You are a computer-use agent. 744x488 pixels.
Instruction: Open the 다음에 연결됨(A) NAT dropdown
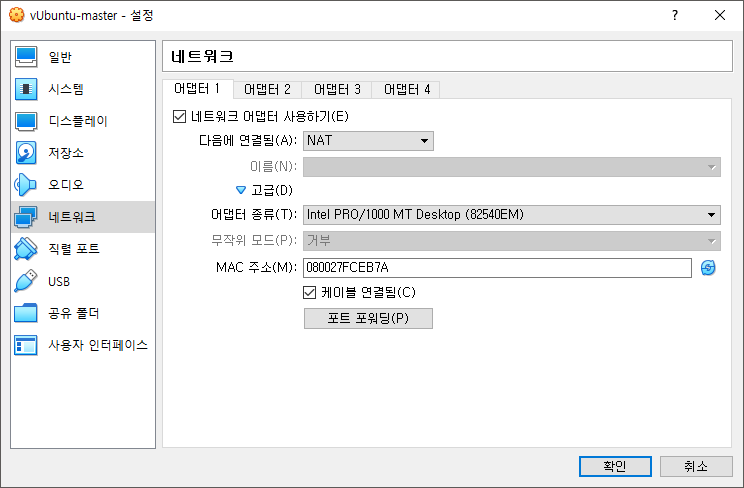tap(368, 141)
